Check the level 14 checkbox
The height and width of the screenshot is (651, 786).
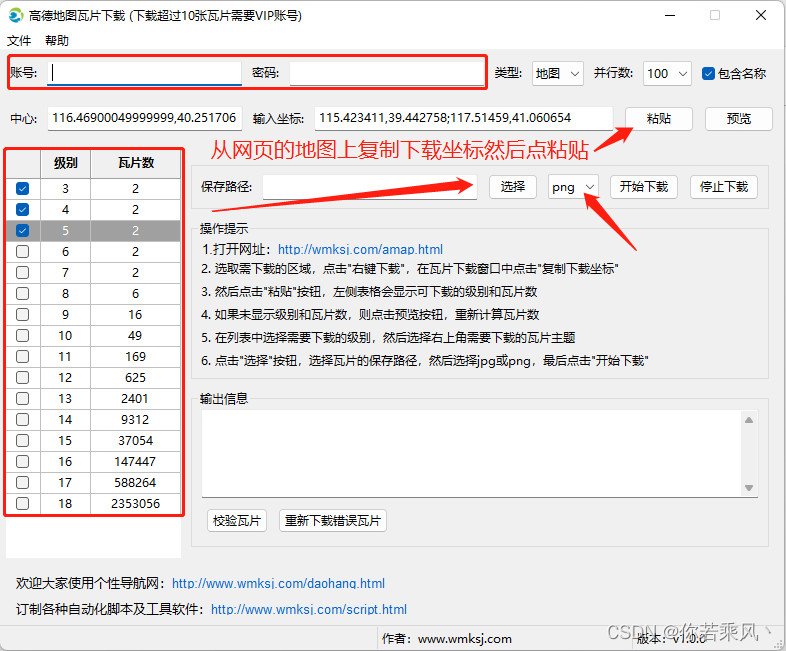(23, 419)
